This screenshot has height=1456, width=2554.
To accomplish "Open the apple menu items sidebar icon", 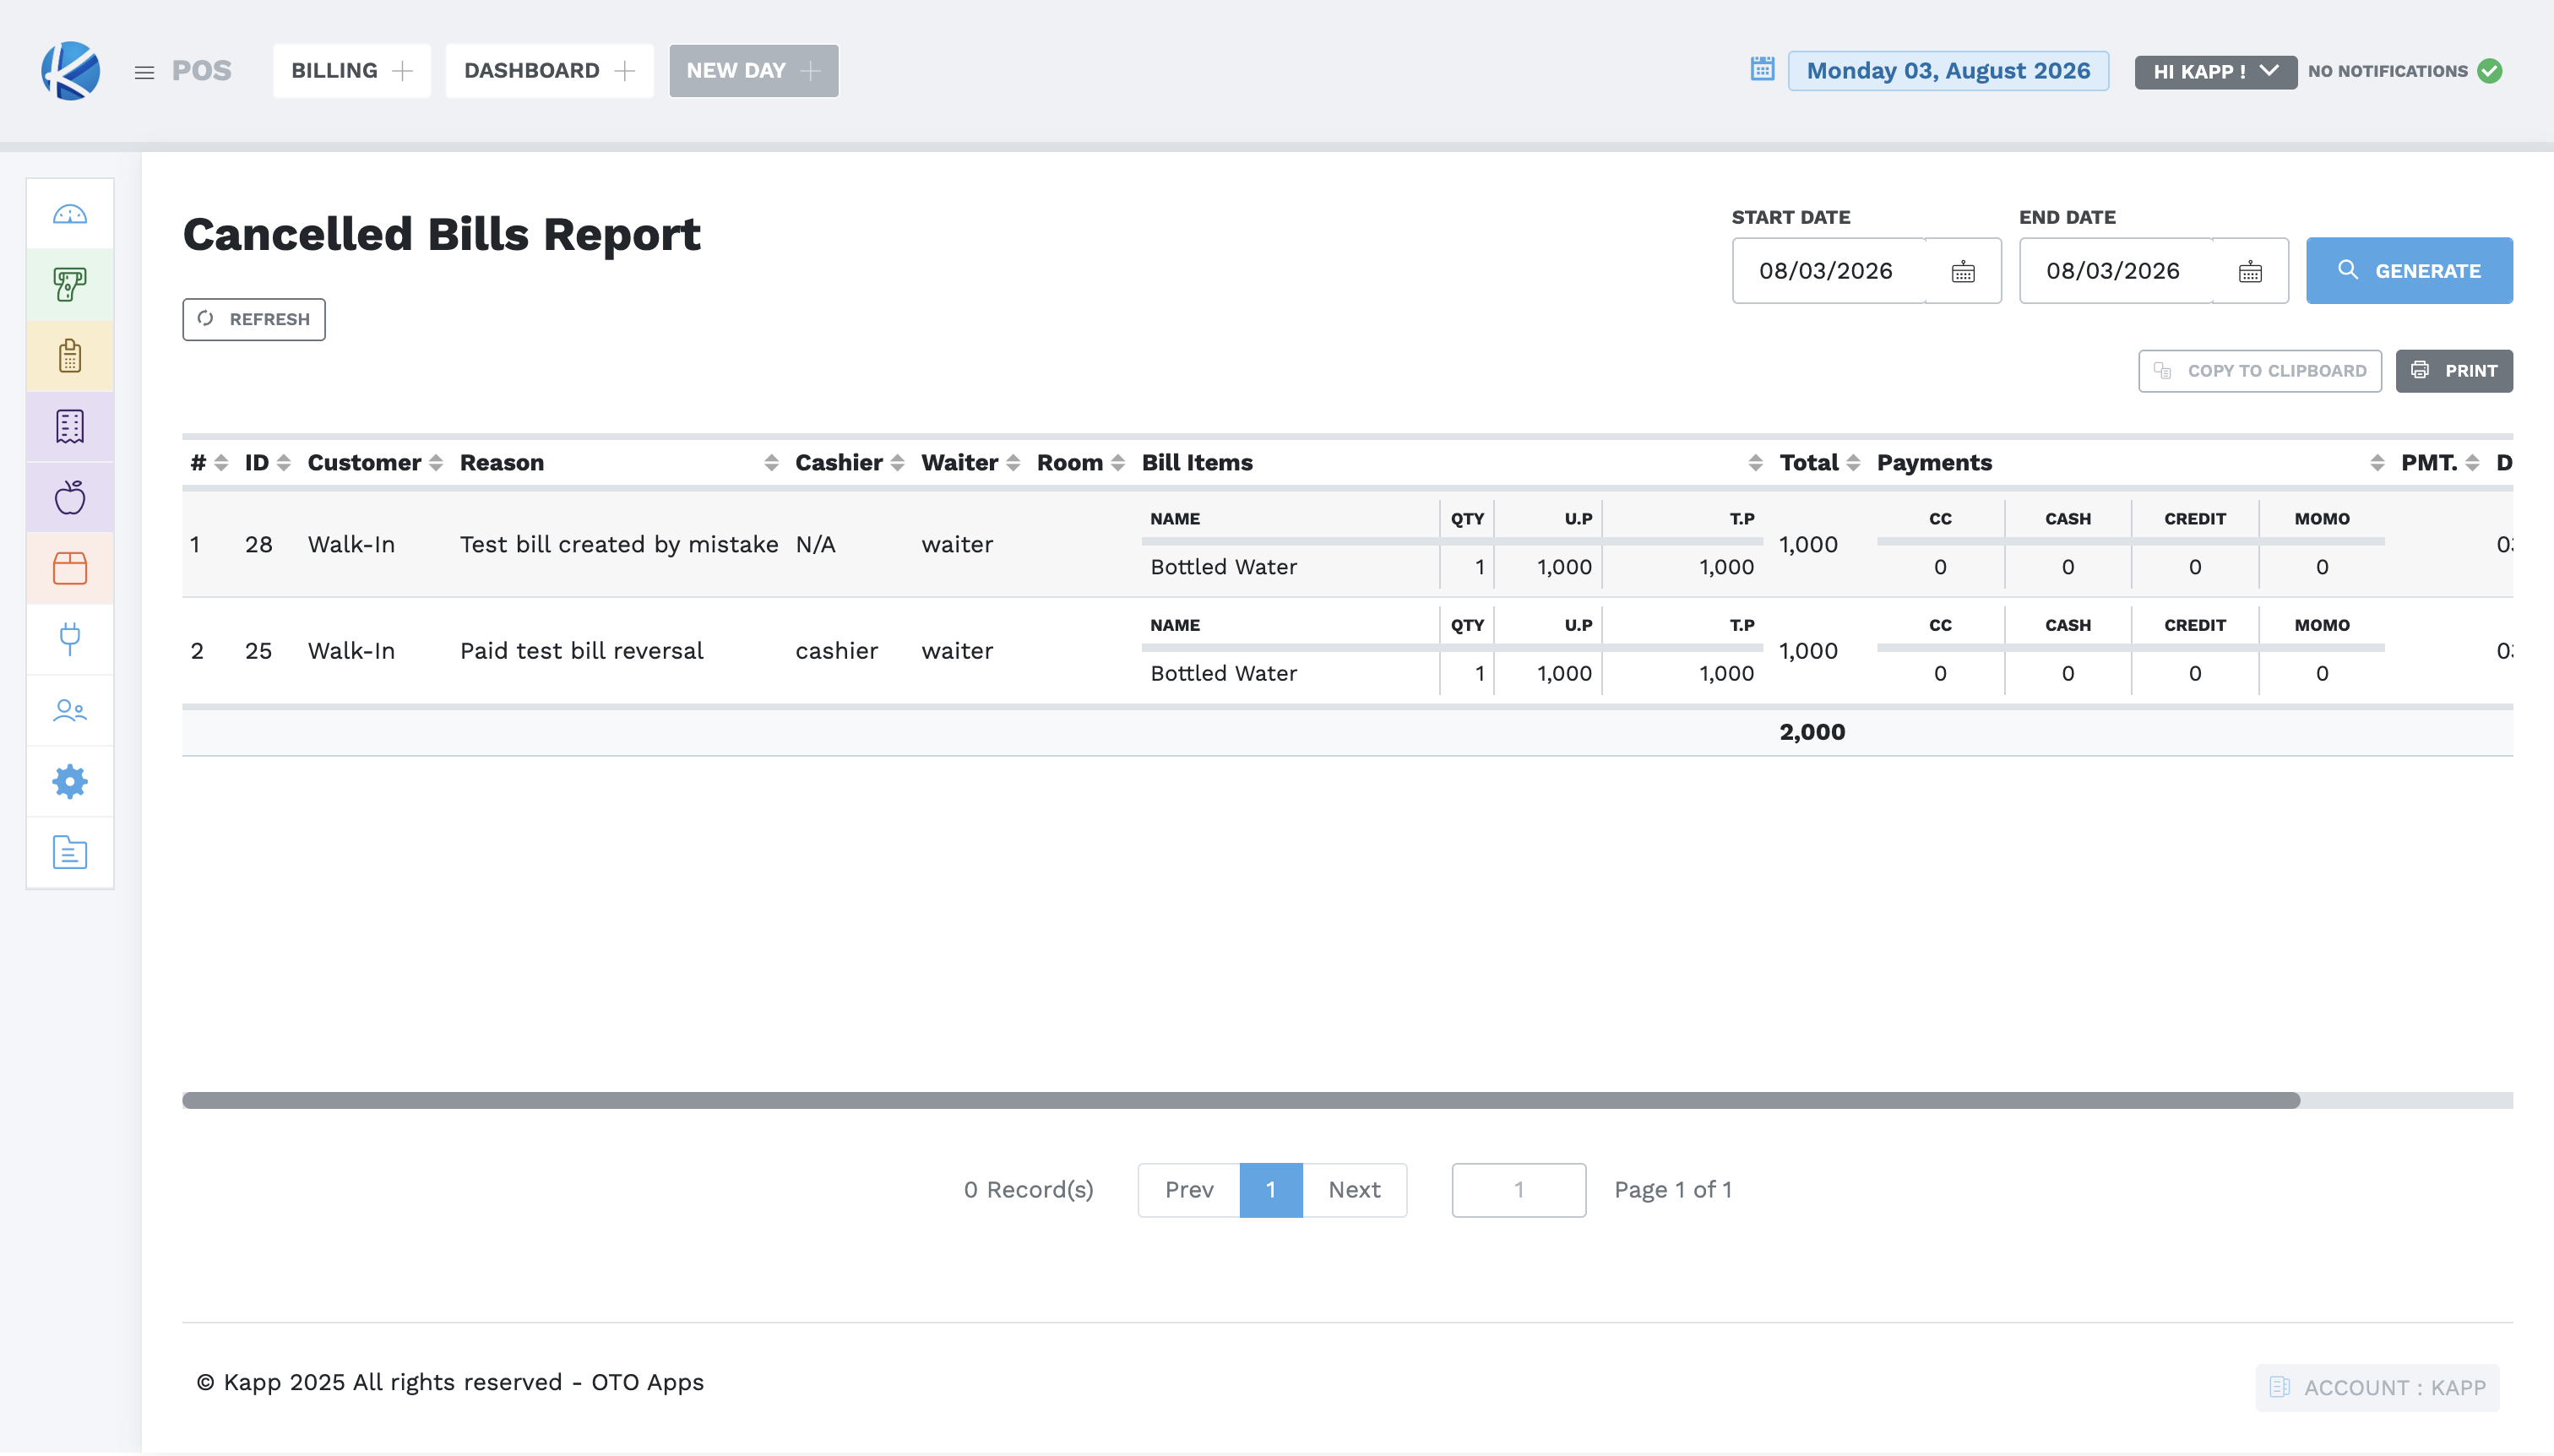I will pyautogui.click(x=70, y=497).
